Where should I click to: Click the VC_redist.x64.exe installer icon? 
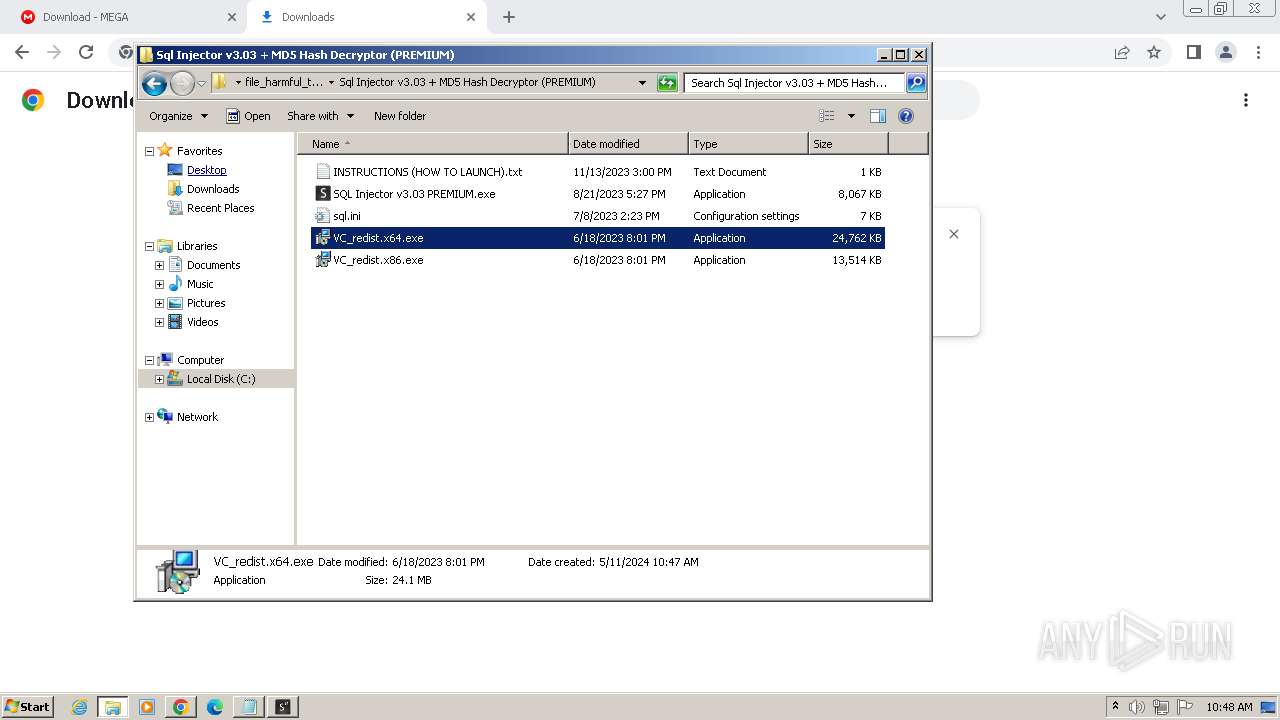(x=322, y=238)
